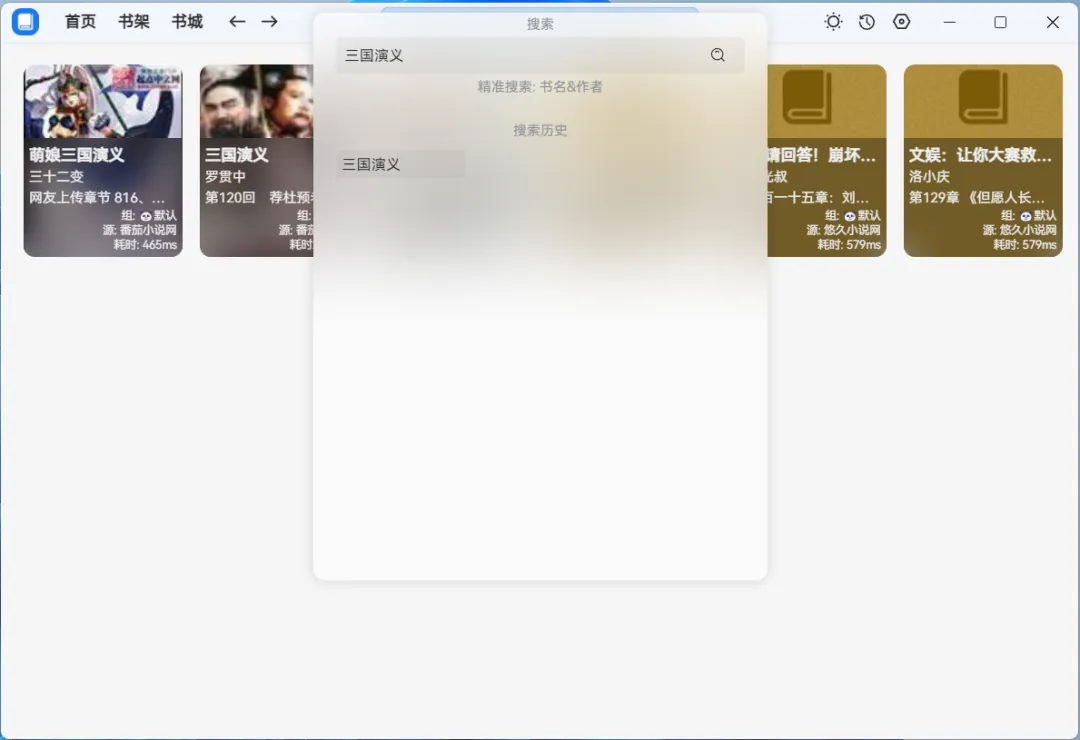The image size is (1080, 740).
Task: Open the 文娱:让你大赛救… book card
Action: coord(983,161)
